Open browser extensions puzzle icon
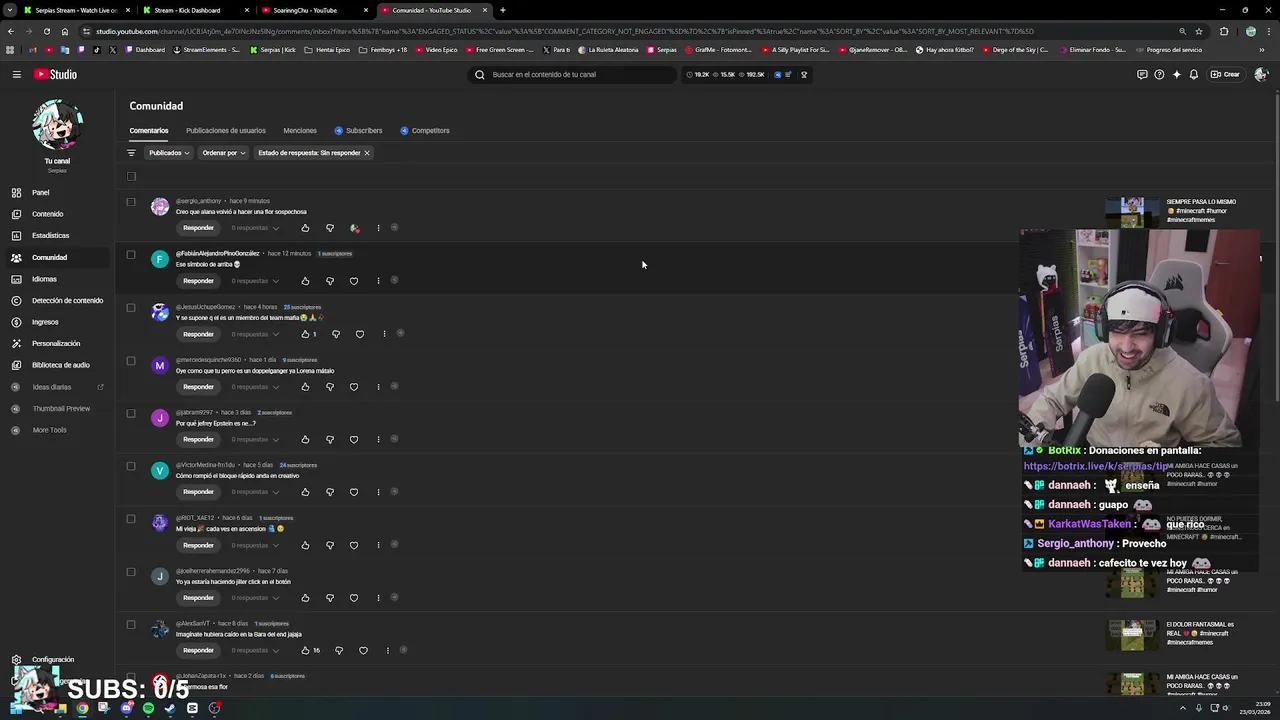The width and height of the screenshot is (1280, 720). click(x=1223, y=31)
